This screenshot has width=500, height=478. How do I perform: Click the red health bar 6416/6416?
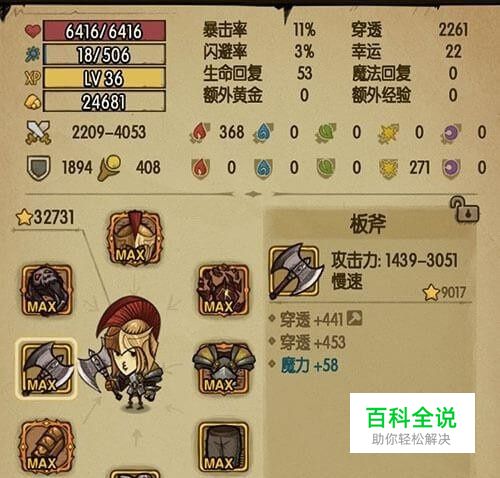coord(104,31)
